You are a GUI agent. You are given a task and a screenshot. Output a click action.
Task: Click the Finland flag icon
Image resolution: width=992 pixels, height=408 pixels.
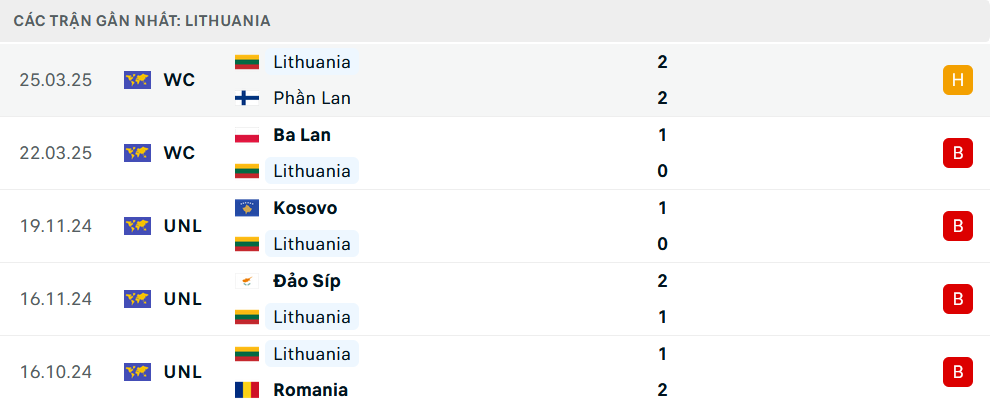click(247, 98)
